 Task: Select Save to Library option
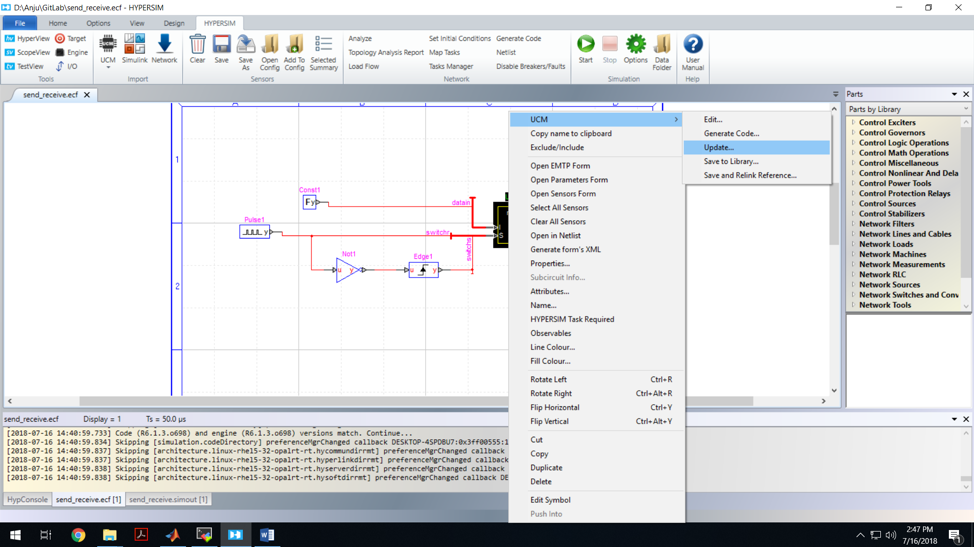[x=757, y=161]
